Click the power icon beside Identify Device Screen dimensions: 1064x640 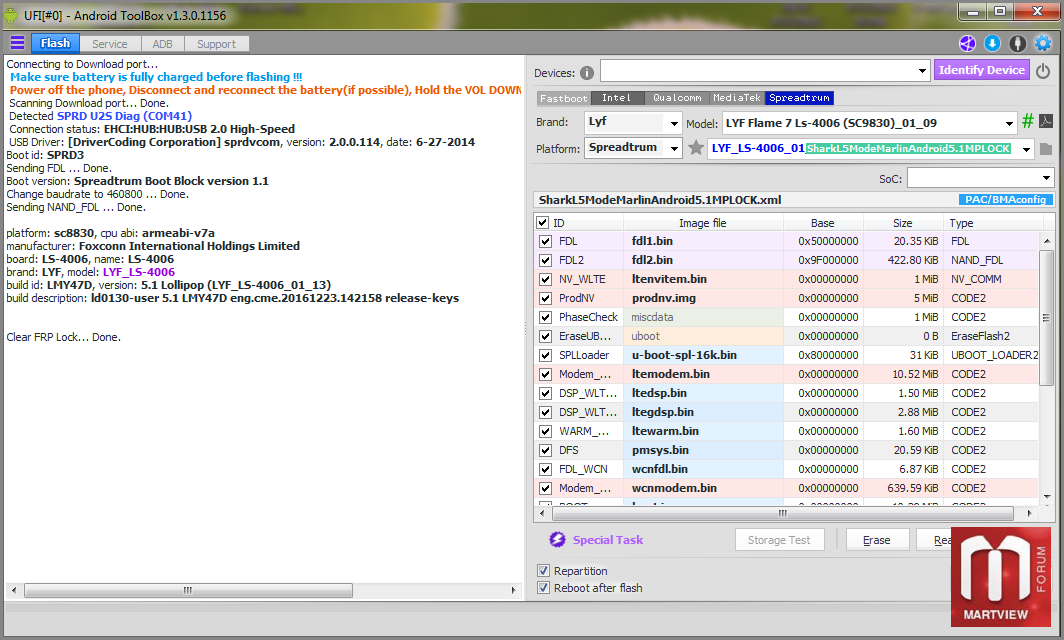(x=1043, y=71)
